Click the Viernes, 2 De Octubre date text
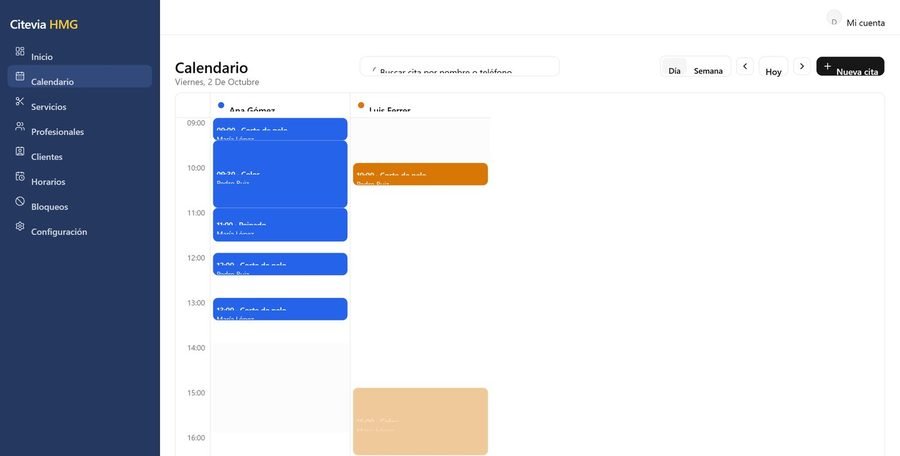900x456 pixels. pyautogui.click(x=217, y=82)
